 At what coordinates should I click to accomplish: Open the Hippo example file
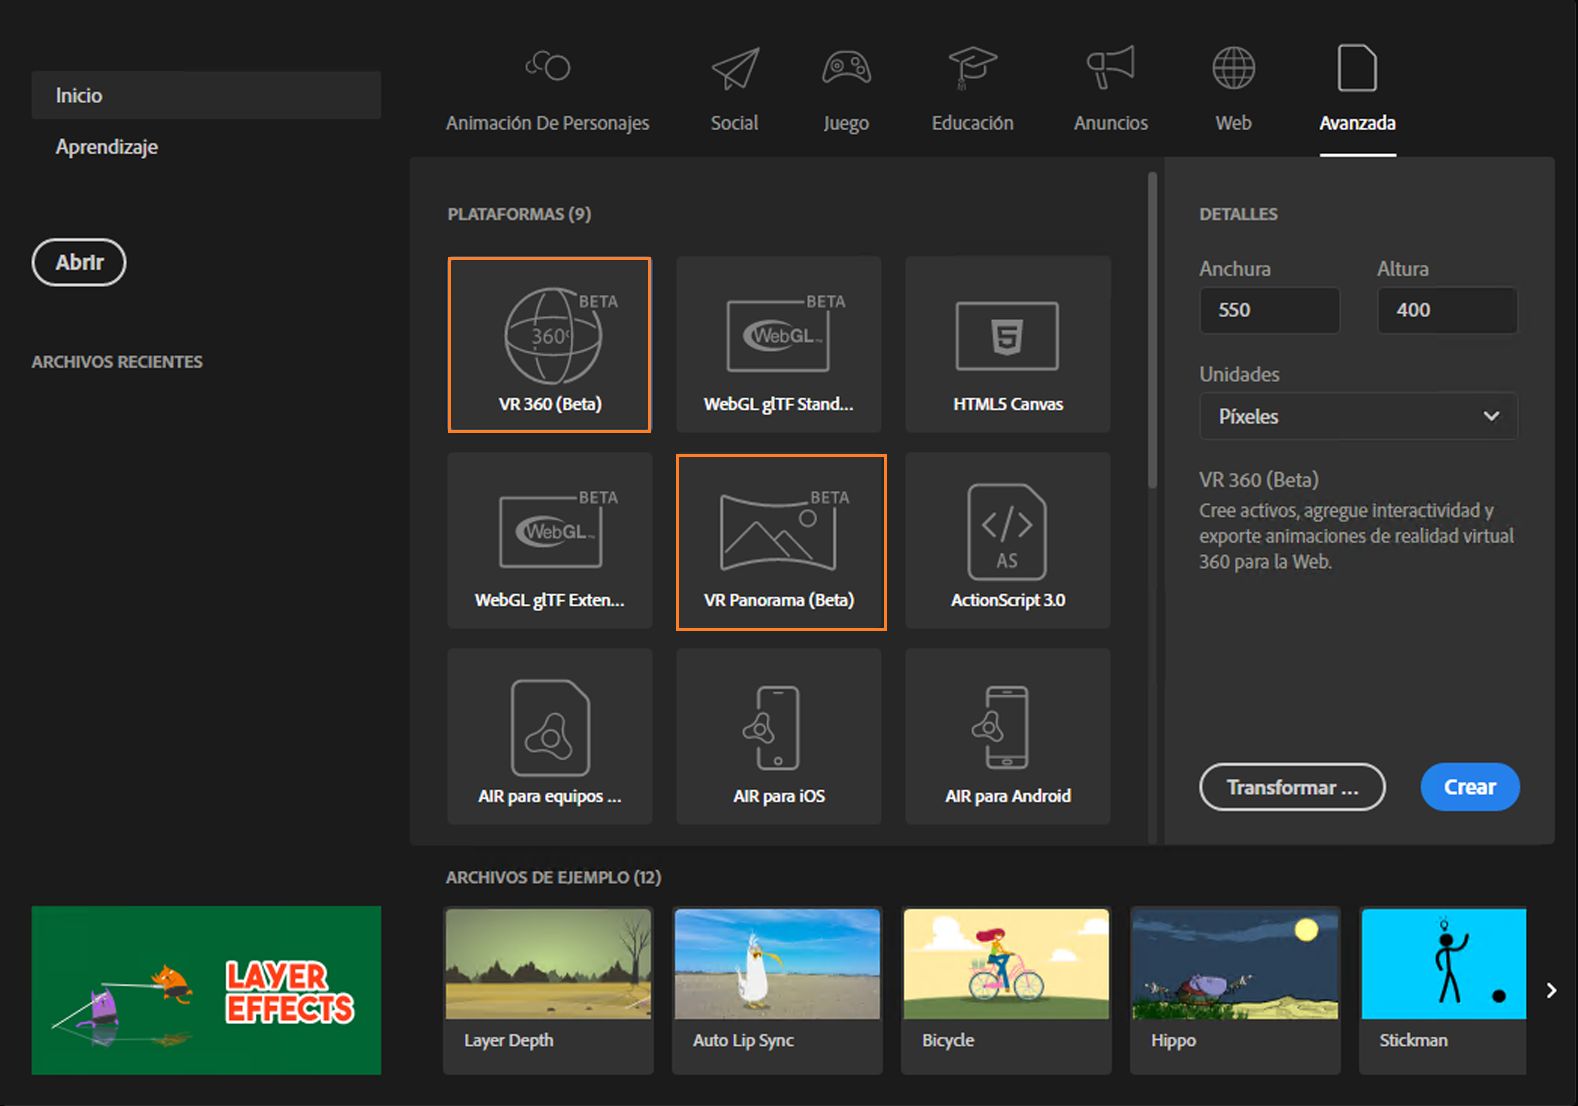pyautogui.click(x=1235, y=990)
